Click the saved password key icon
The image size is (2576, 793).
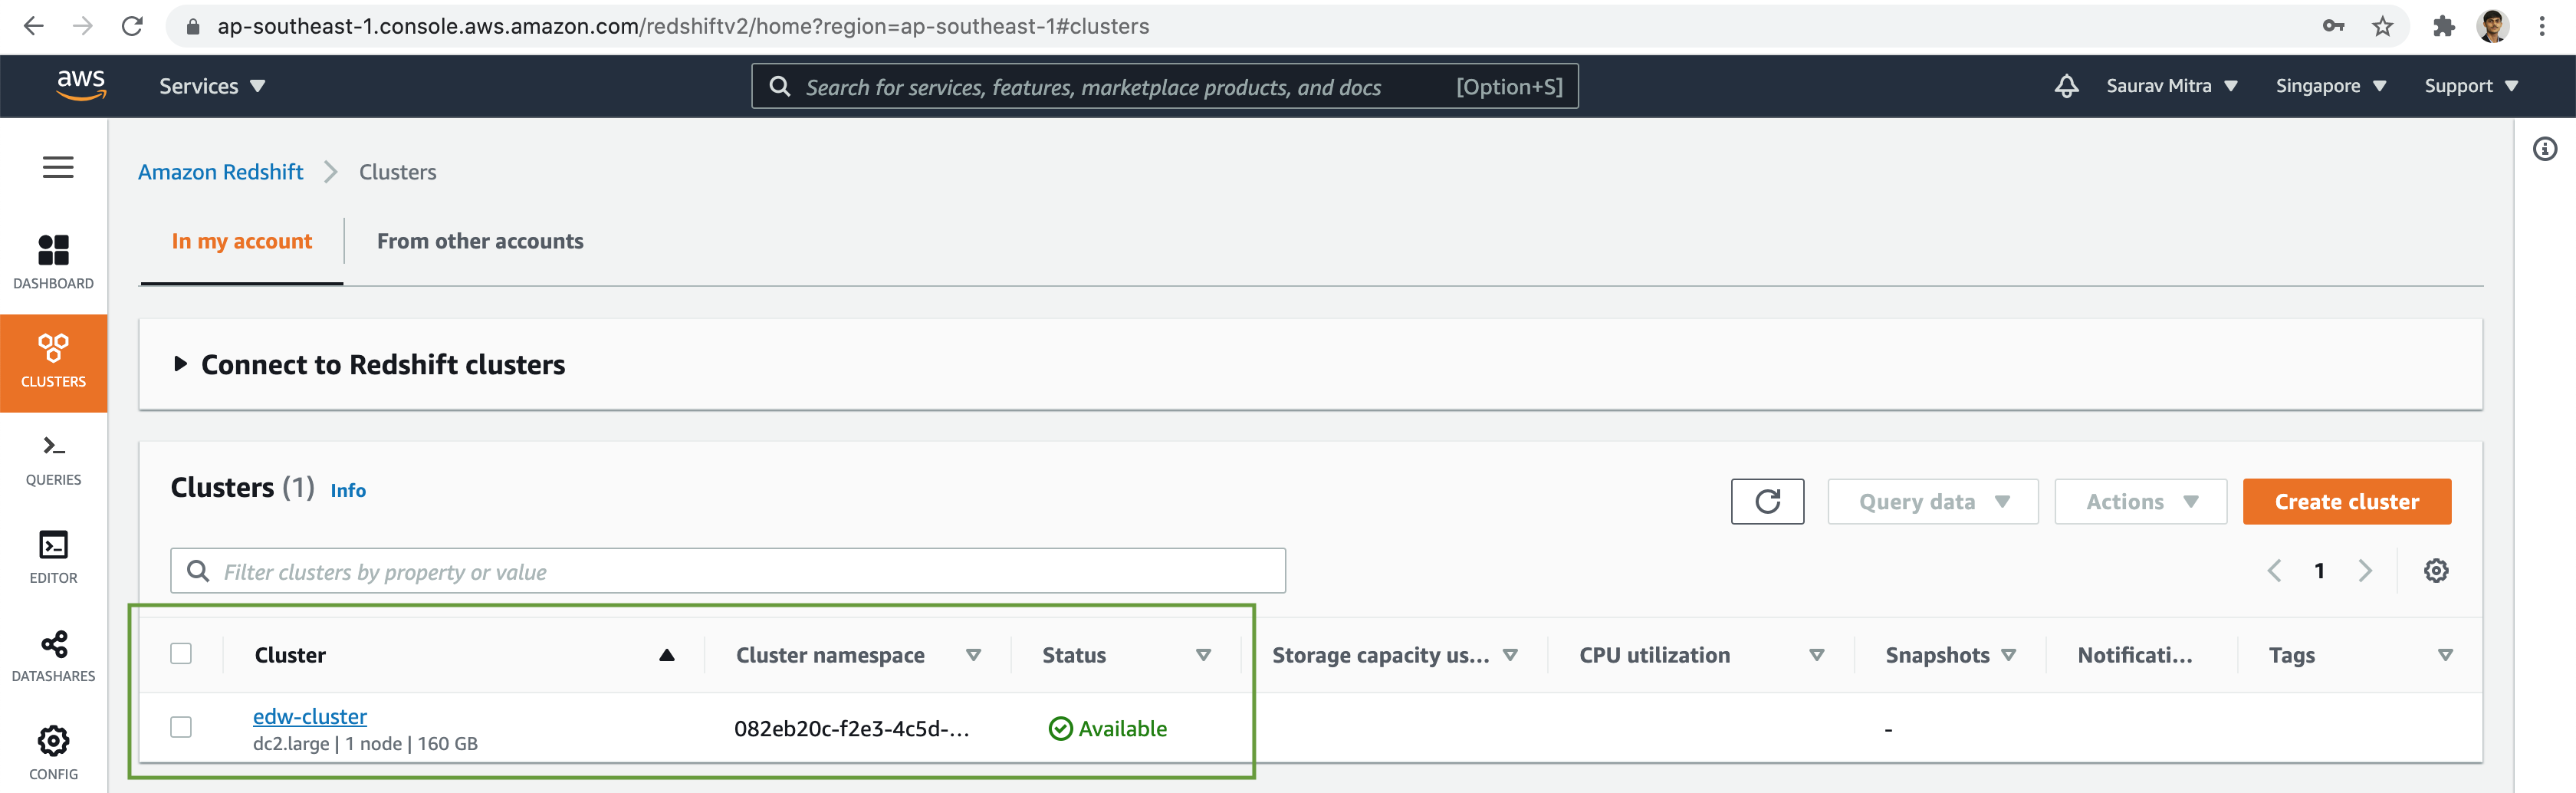point(2333,26)
